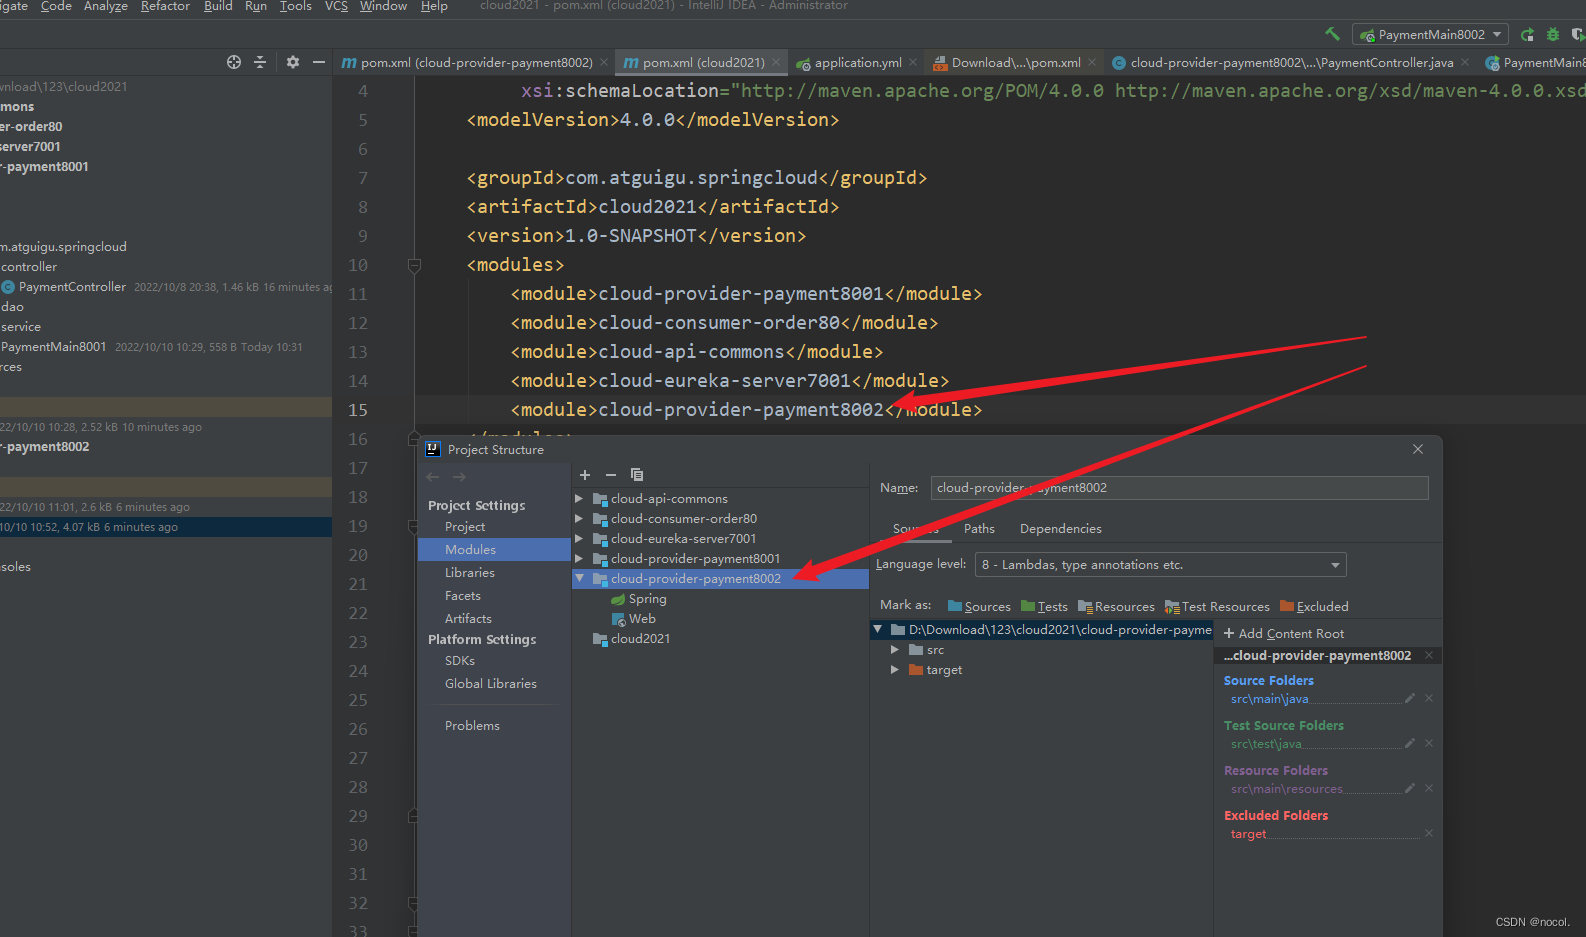The height and width of the screenshot is (937, 1586).
Task: Expand the src folder in content root tree
Action: click(x=895, y=650)
